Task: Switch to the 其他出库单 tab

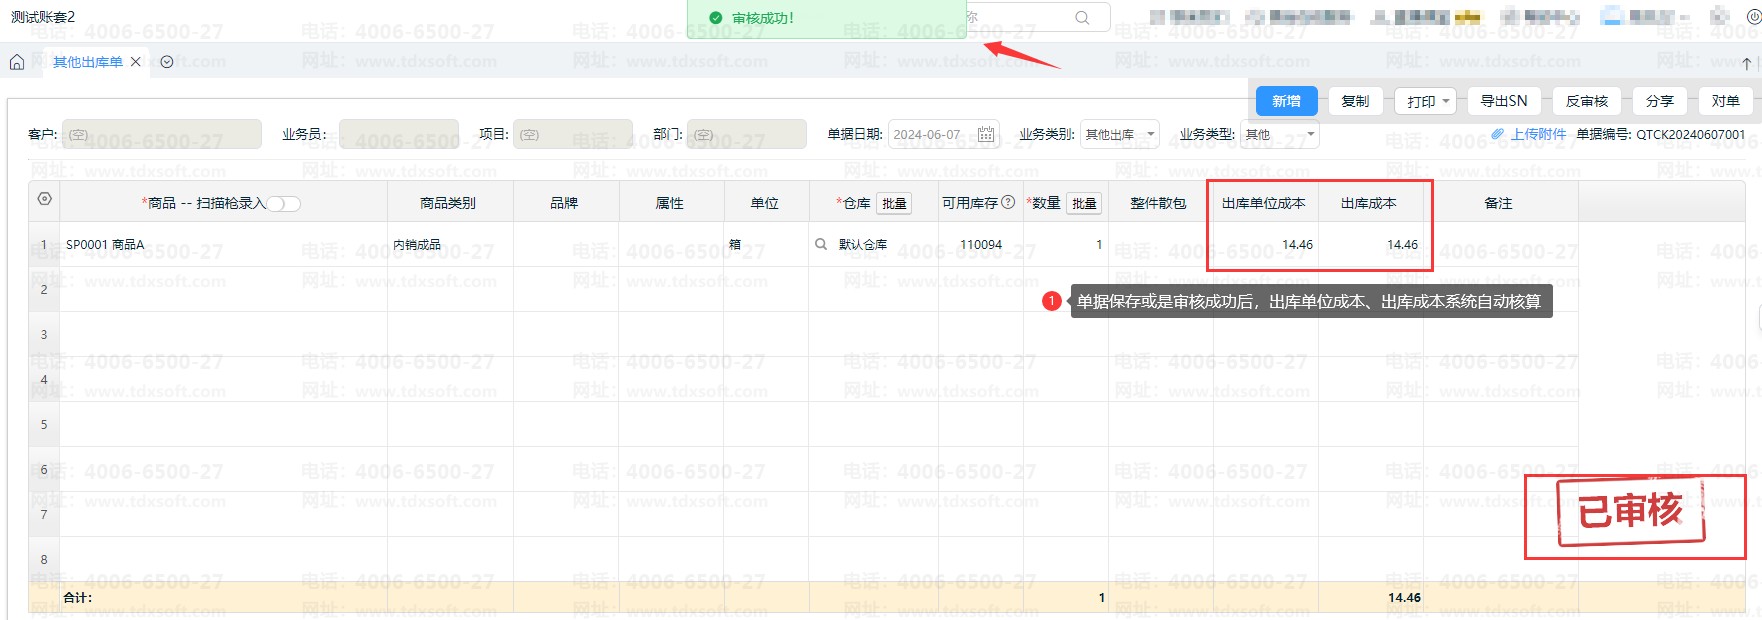Action: click(88, 62)
